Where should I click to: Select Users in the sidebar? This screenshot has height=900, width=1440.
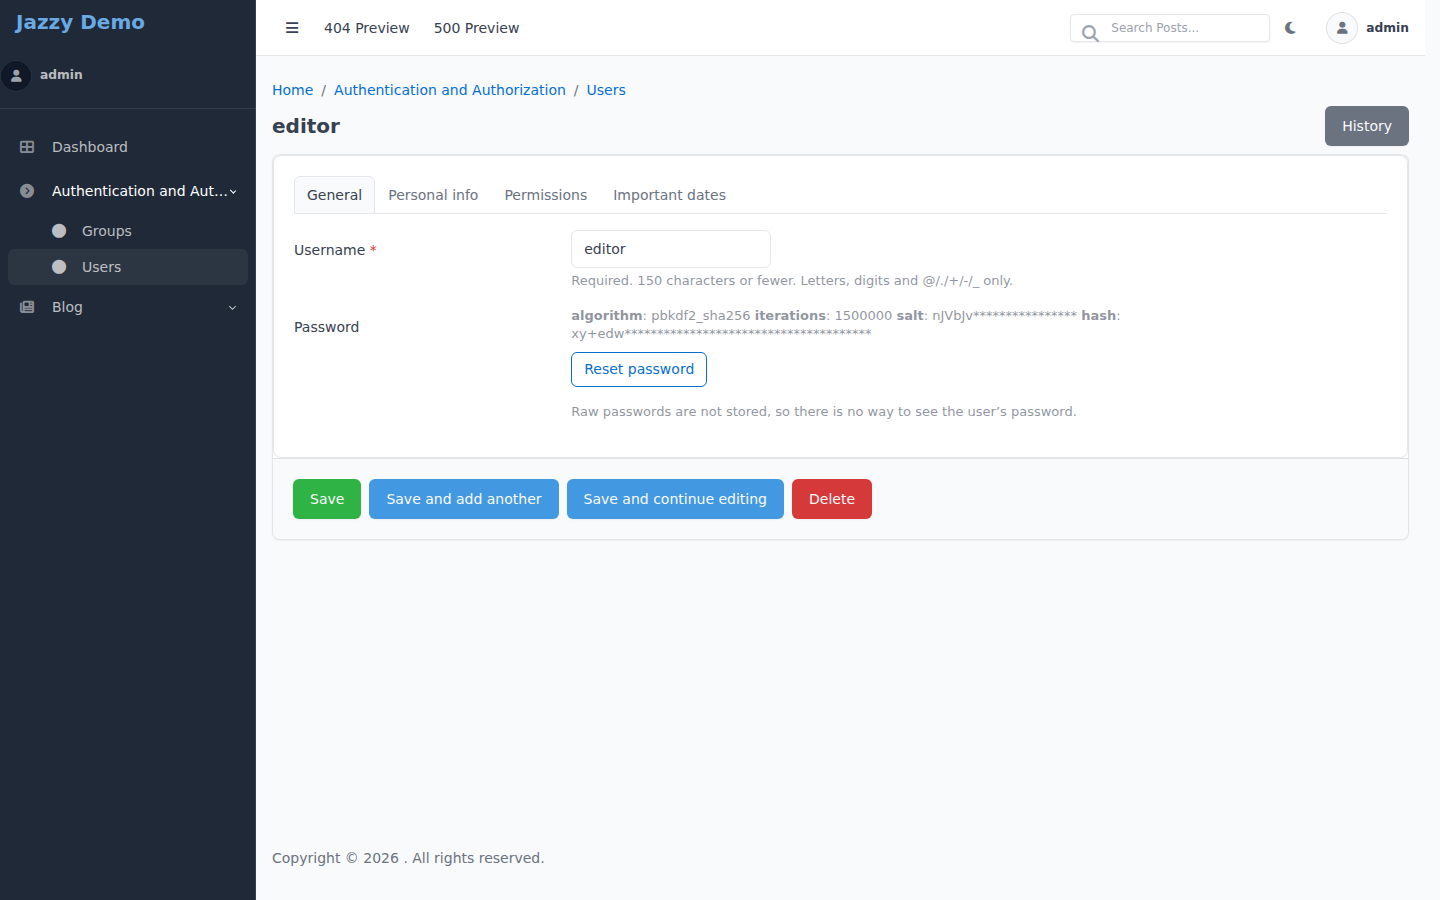[128, 267]
